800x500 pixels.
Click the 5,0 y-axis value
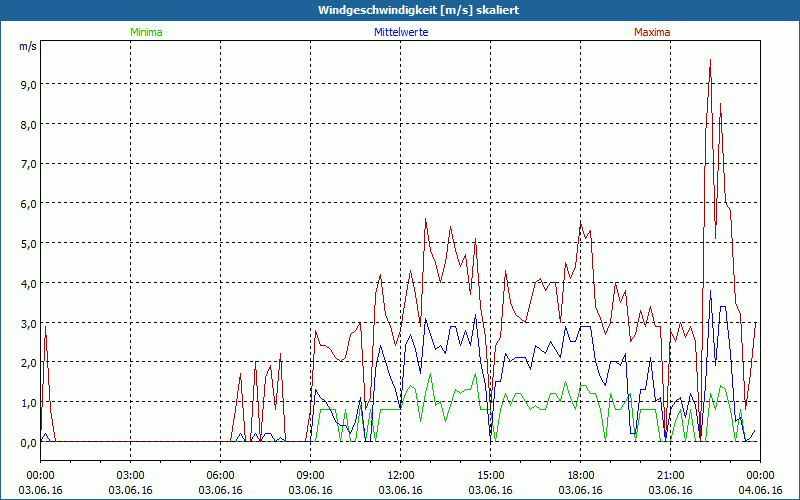coord(29,243)
